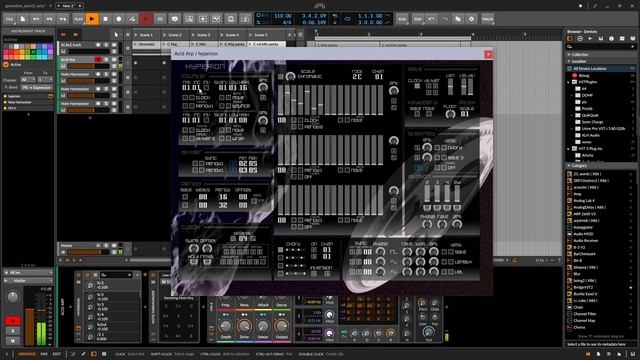Solo the SCALE track
This screenshot has width=640, height=360.
[x=106, y=44]
